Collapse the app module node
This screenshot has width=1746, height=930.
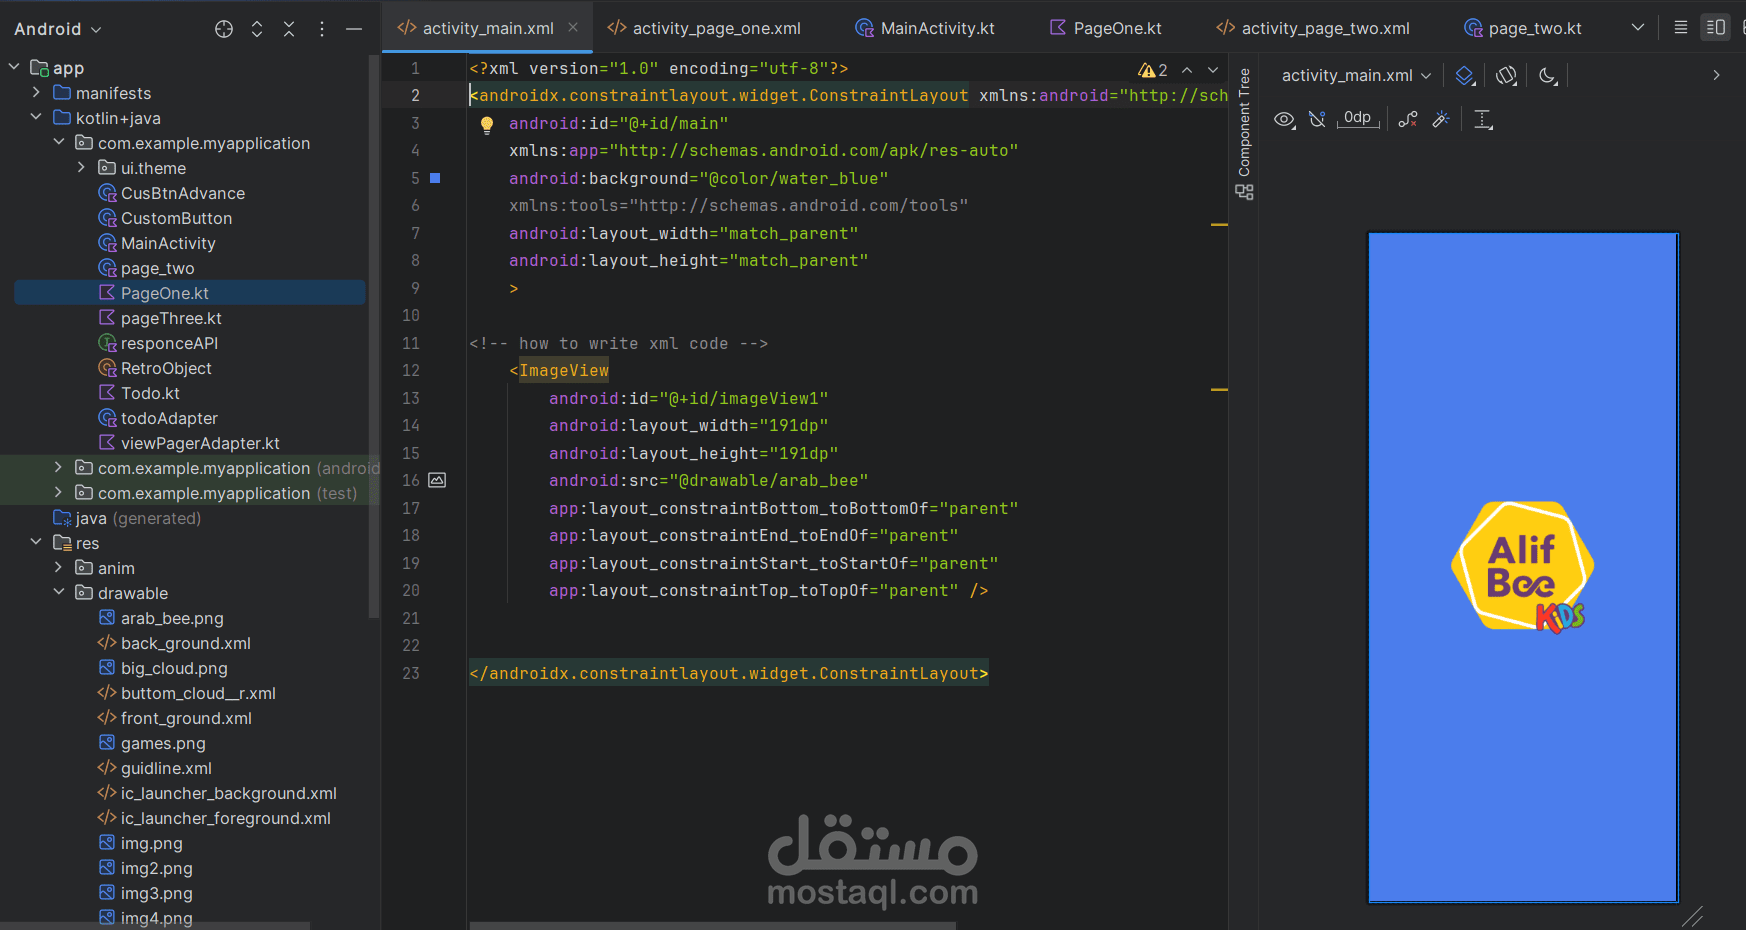pyautogui.click(x=14, y=67)
